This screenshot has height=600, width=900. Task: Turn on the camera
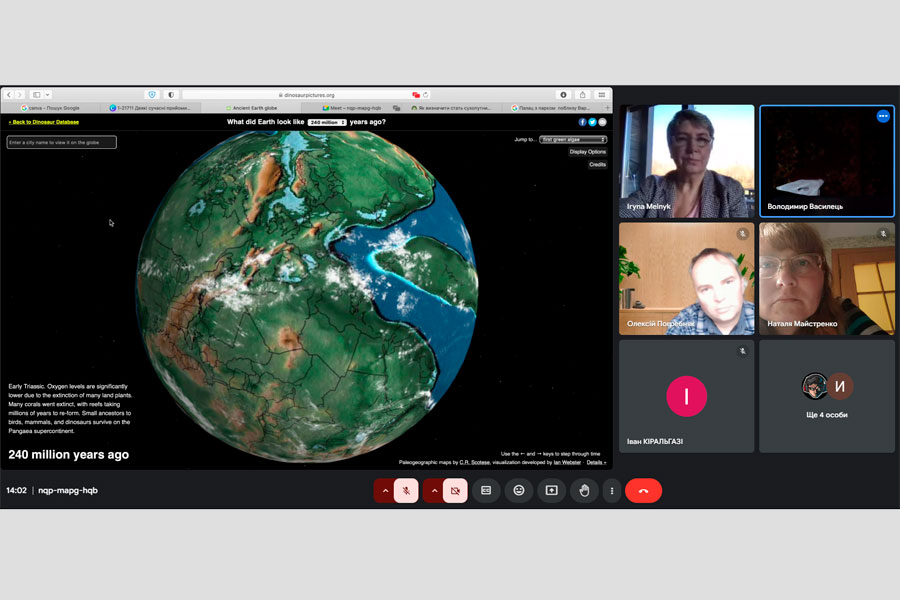click(x=455, y=491)
